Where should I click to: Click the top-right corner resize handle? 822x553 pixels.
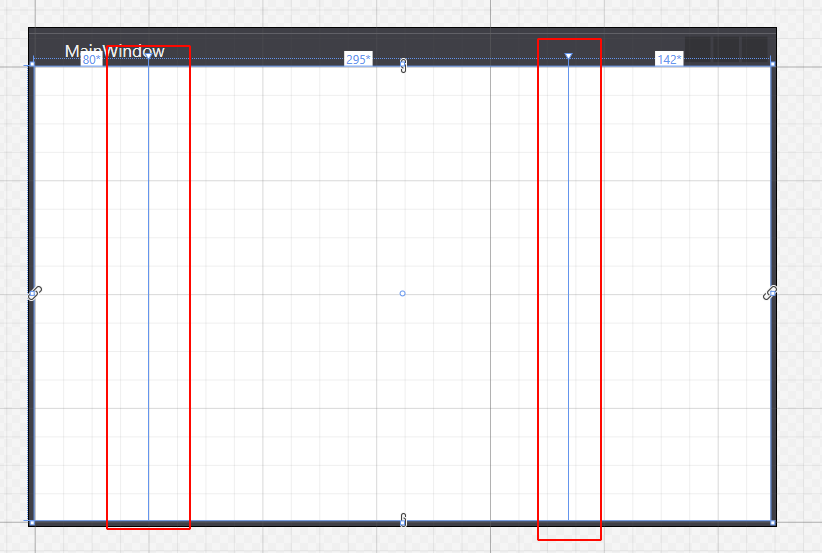tap(773, 64)
